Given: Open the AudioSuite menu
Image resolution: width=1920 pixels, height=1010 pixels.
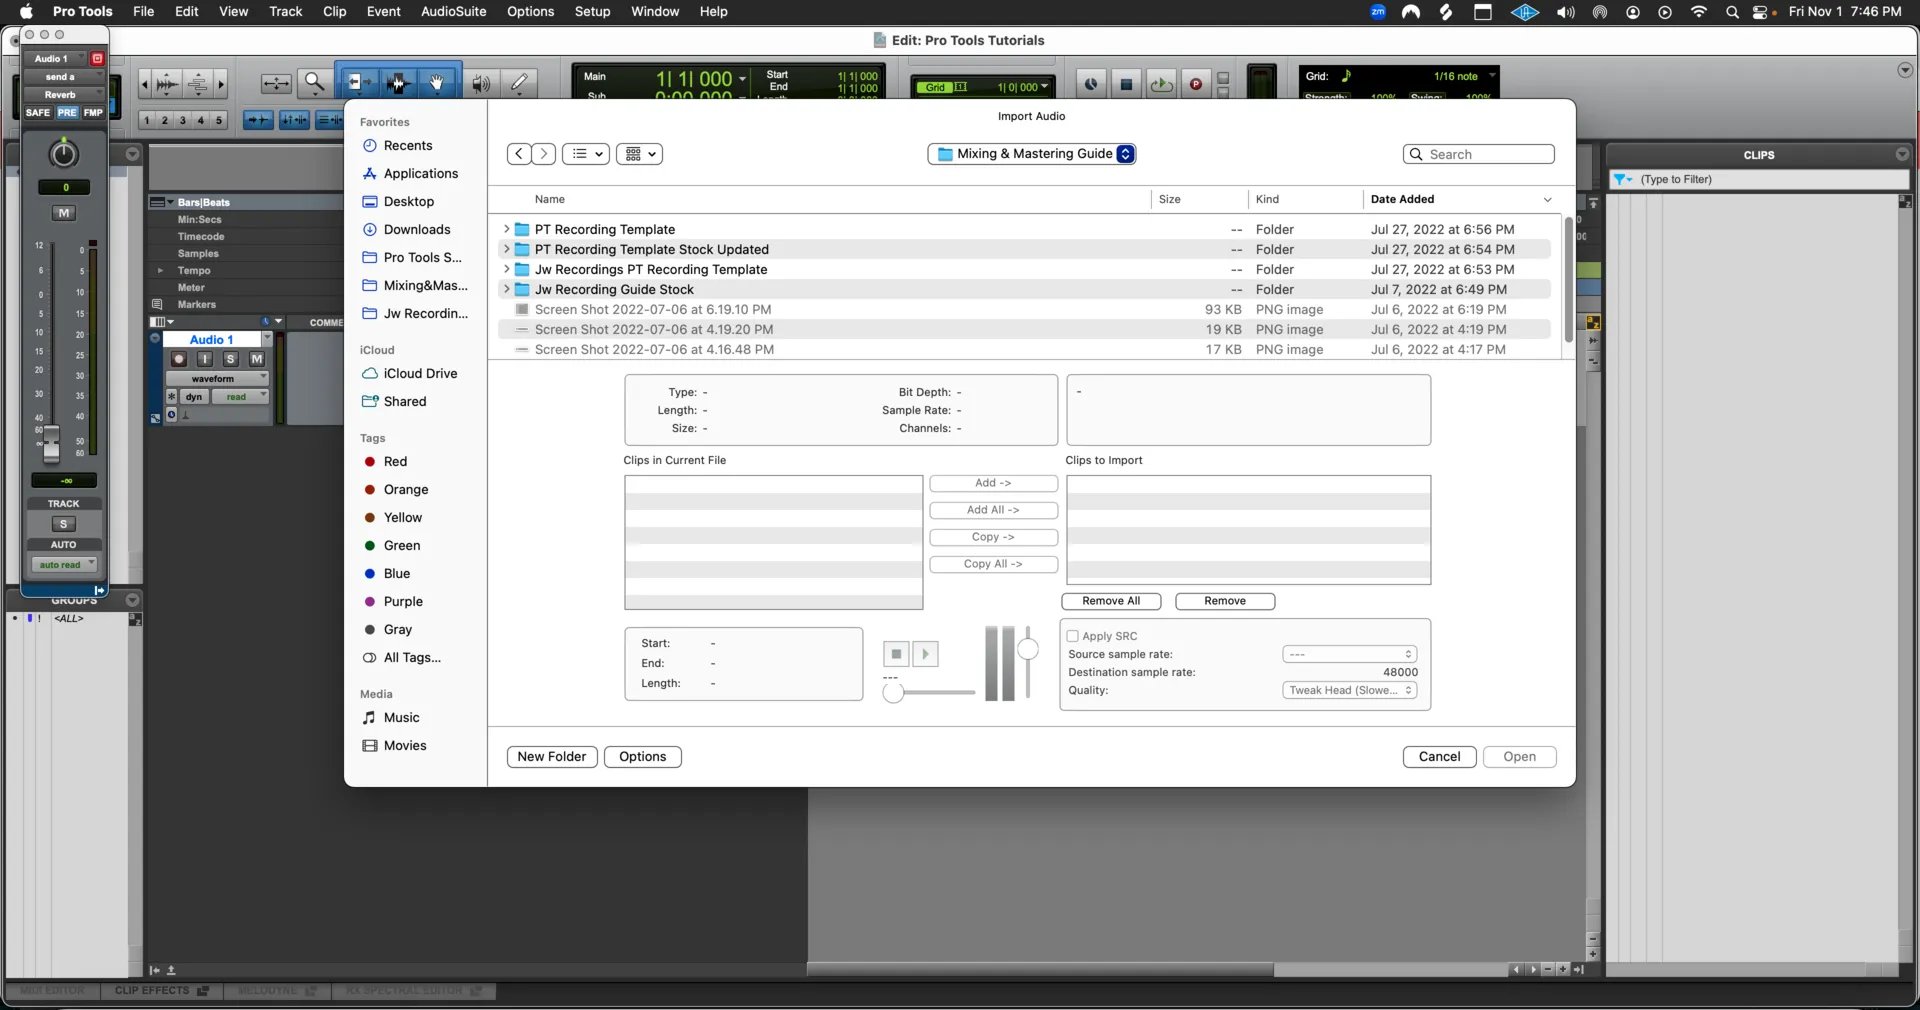Looking at the screenshot, I should (452, 11).
